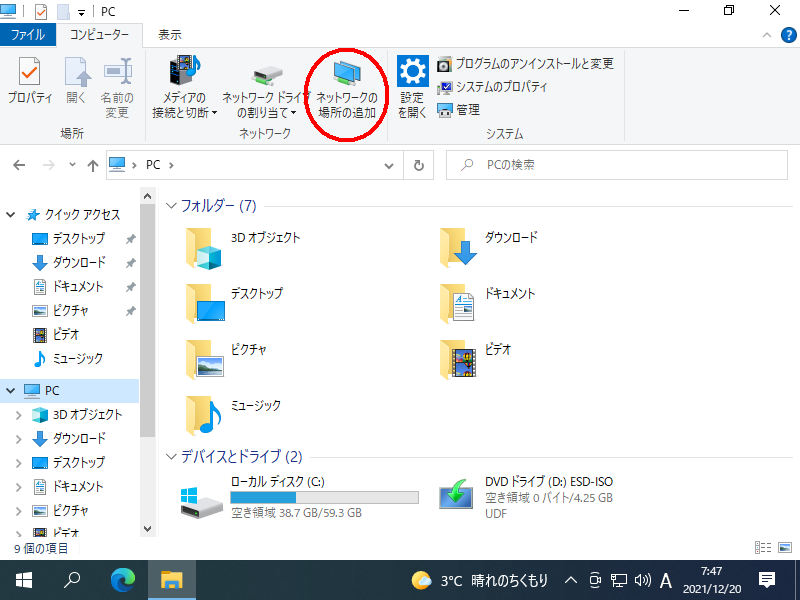
Task: Collapse the デバイスとドライブ (2) group
Action: pos(170,457)
